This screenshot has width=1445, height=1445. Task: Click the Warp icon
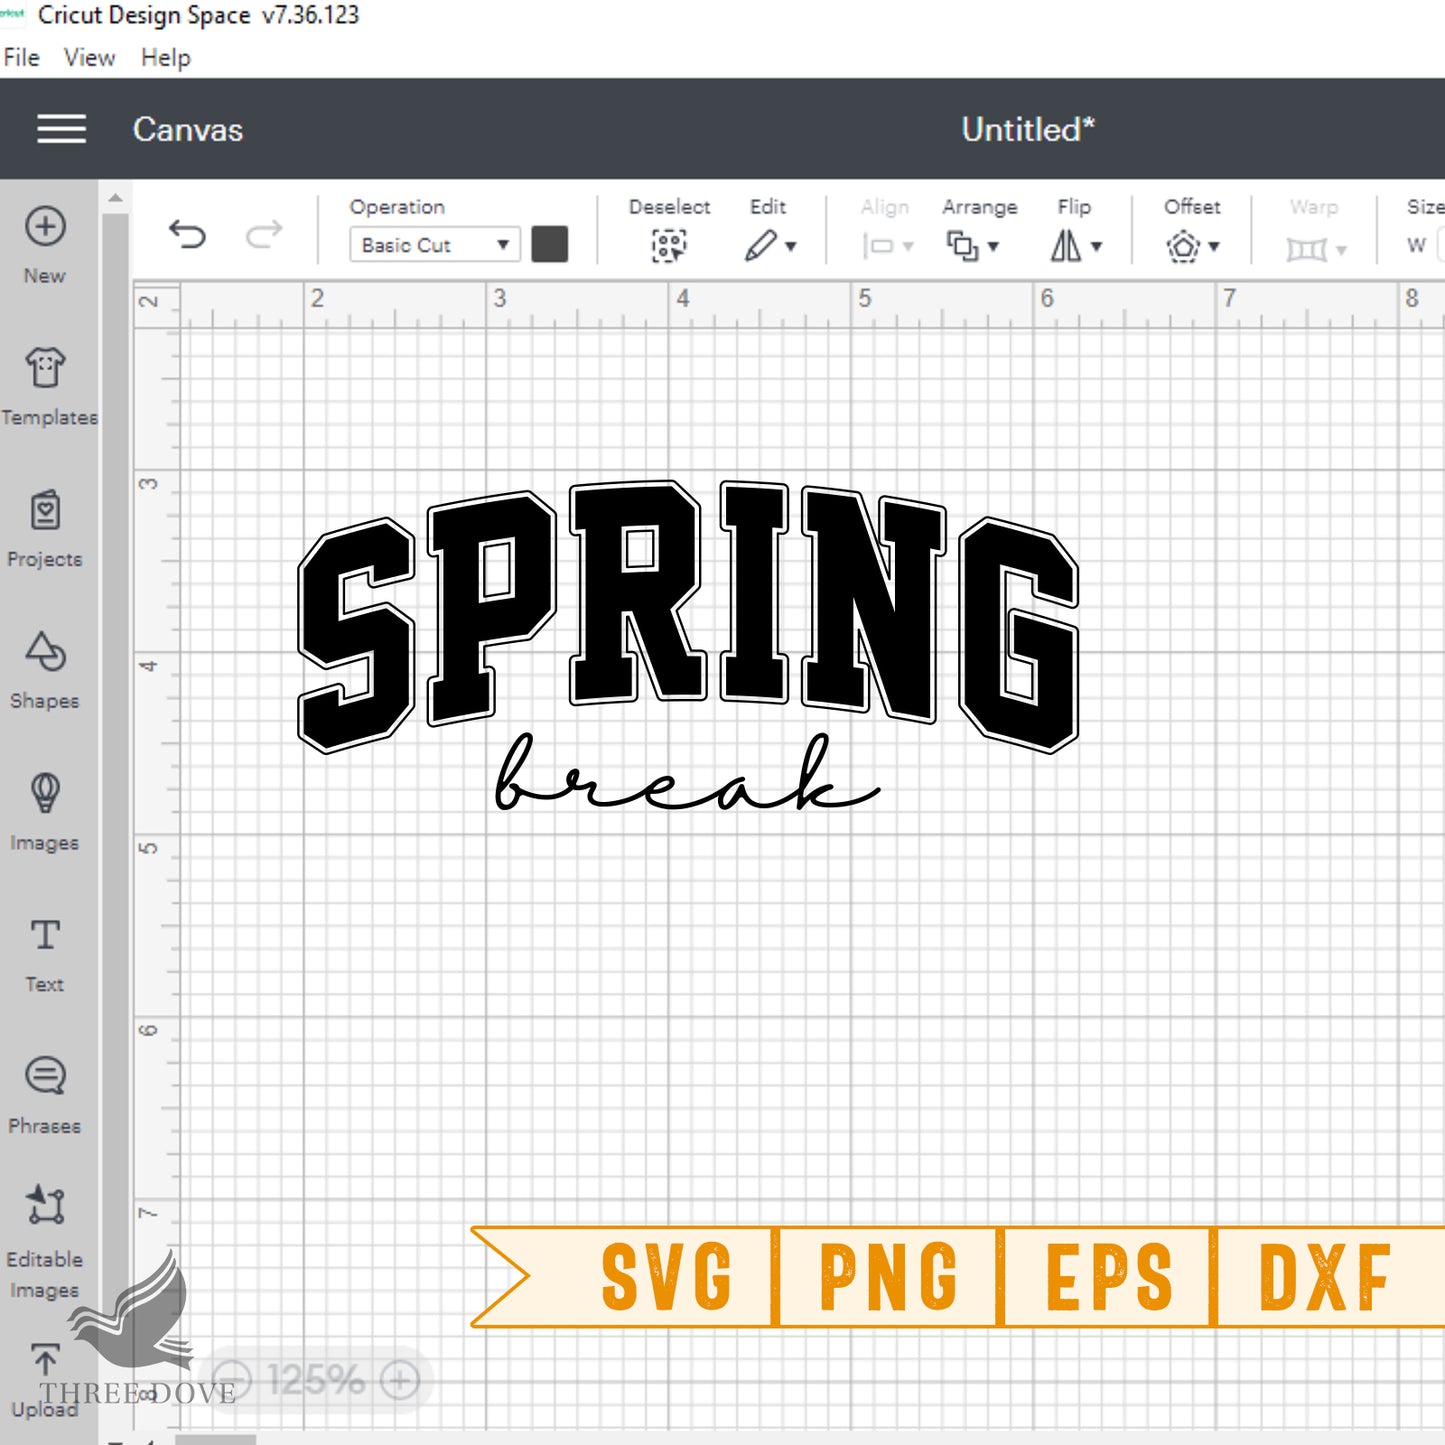1306,248
